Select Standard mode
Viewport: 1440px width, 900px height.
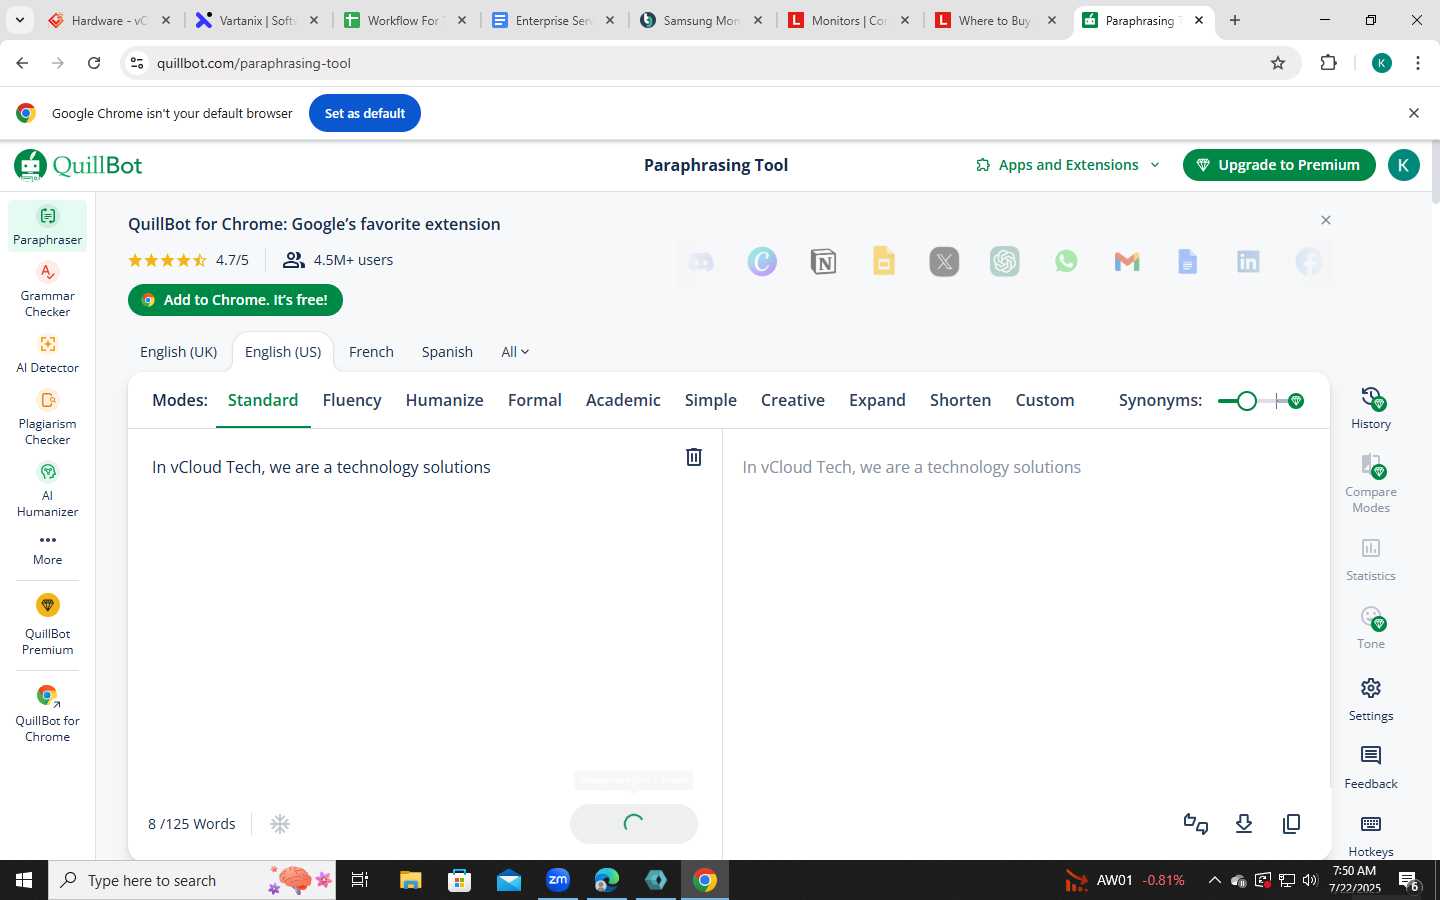pyautogui.click(x=263, y=400)
